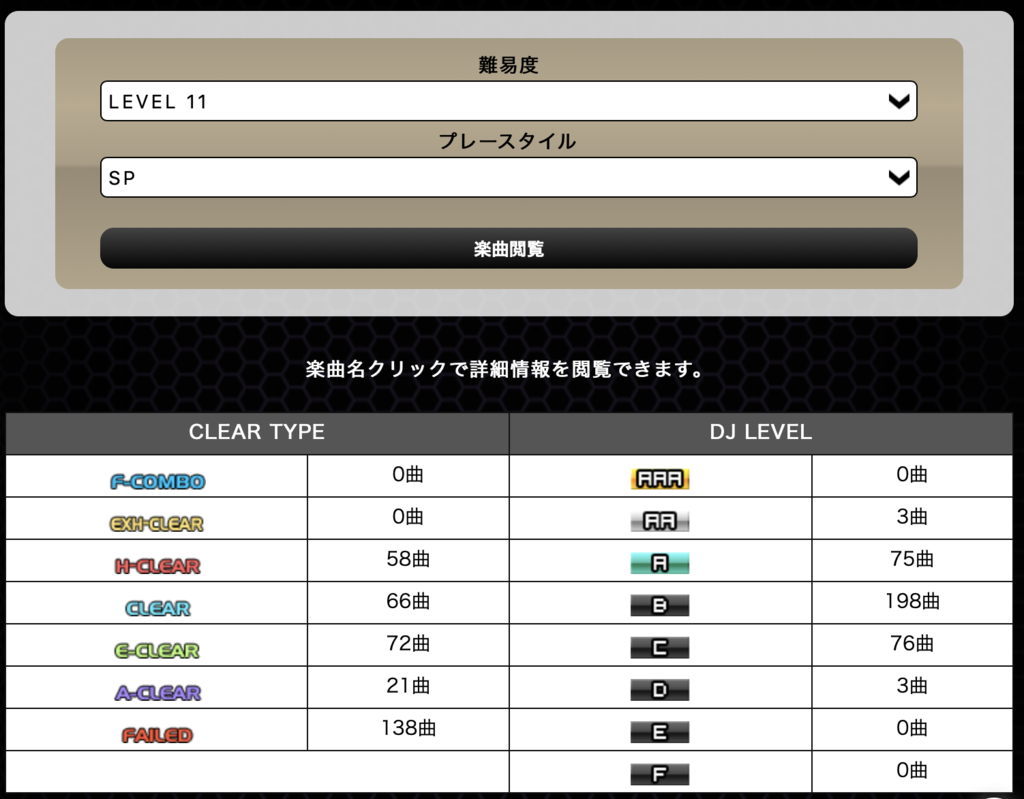Click the H-CLEAR badge icon

pos(157,566)
